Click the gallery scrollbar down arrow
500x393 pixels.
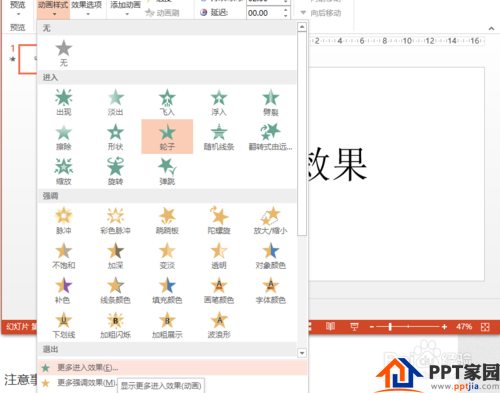[302, 353]
